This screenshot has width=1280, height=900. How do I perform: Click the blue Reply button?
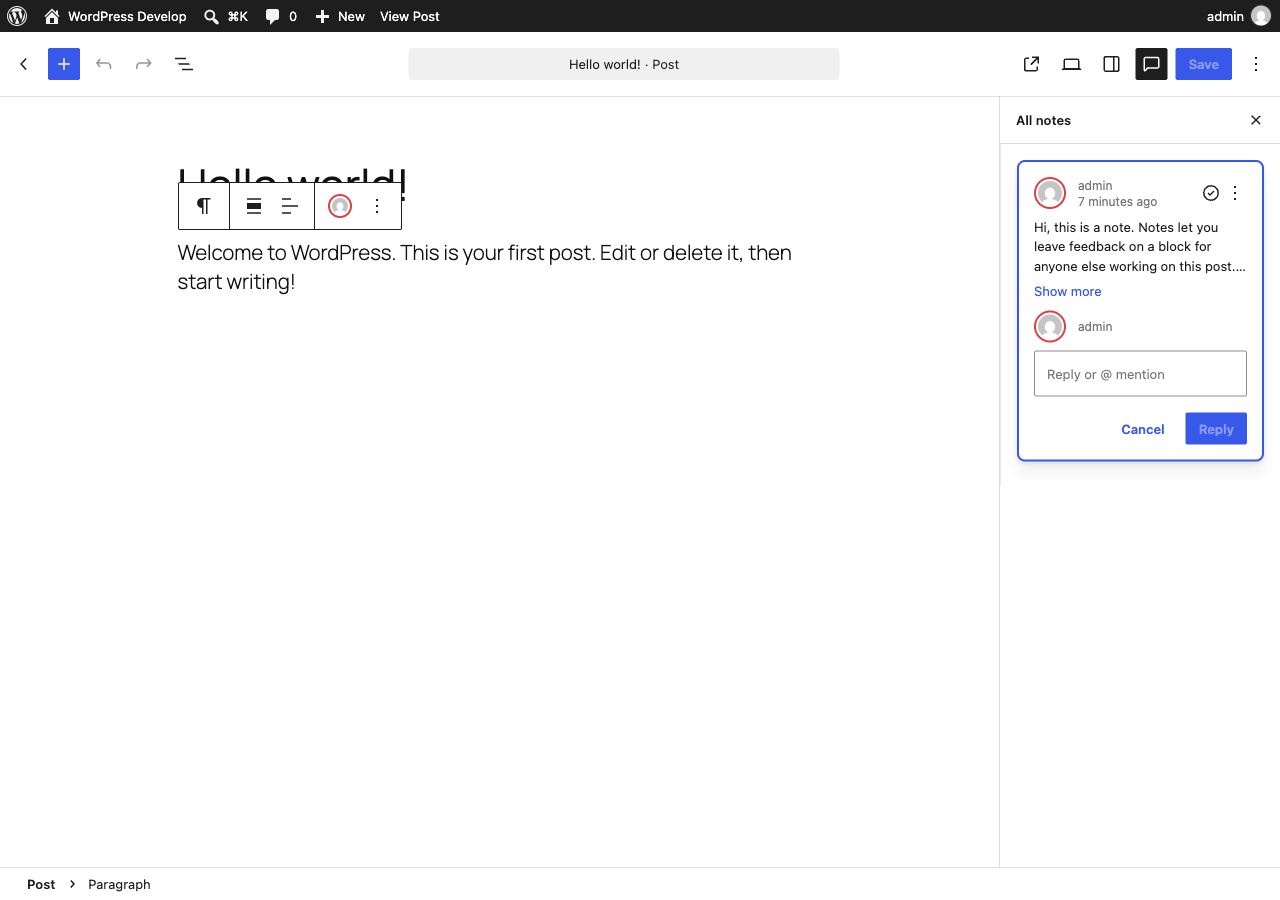(x=1216, y=429)
